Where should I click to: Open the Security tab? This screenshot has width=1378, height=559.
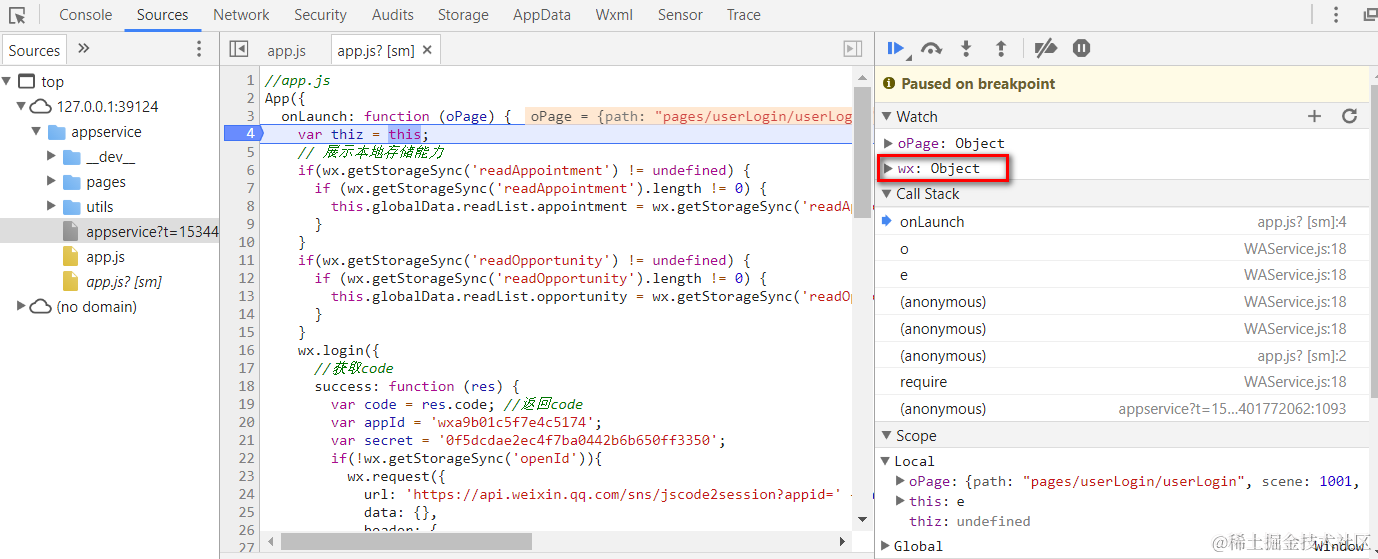point(320,15)
